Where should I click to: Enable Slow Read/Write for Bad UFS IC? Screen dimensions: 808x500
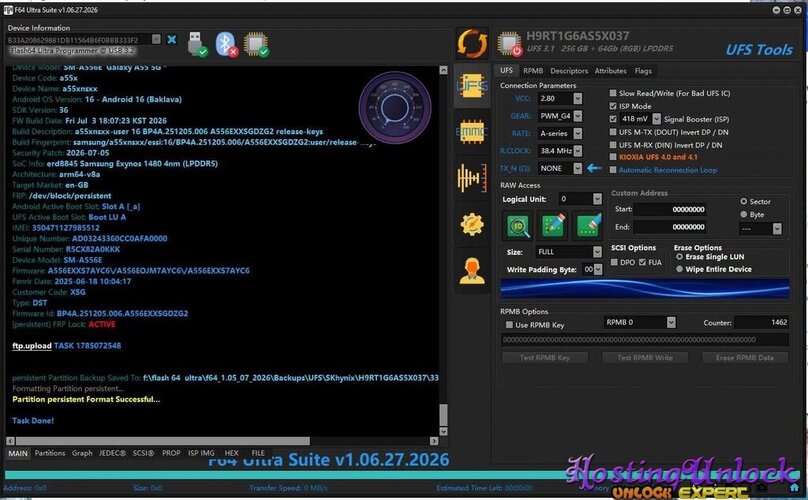point(613,93)
